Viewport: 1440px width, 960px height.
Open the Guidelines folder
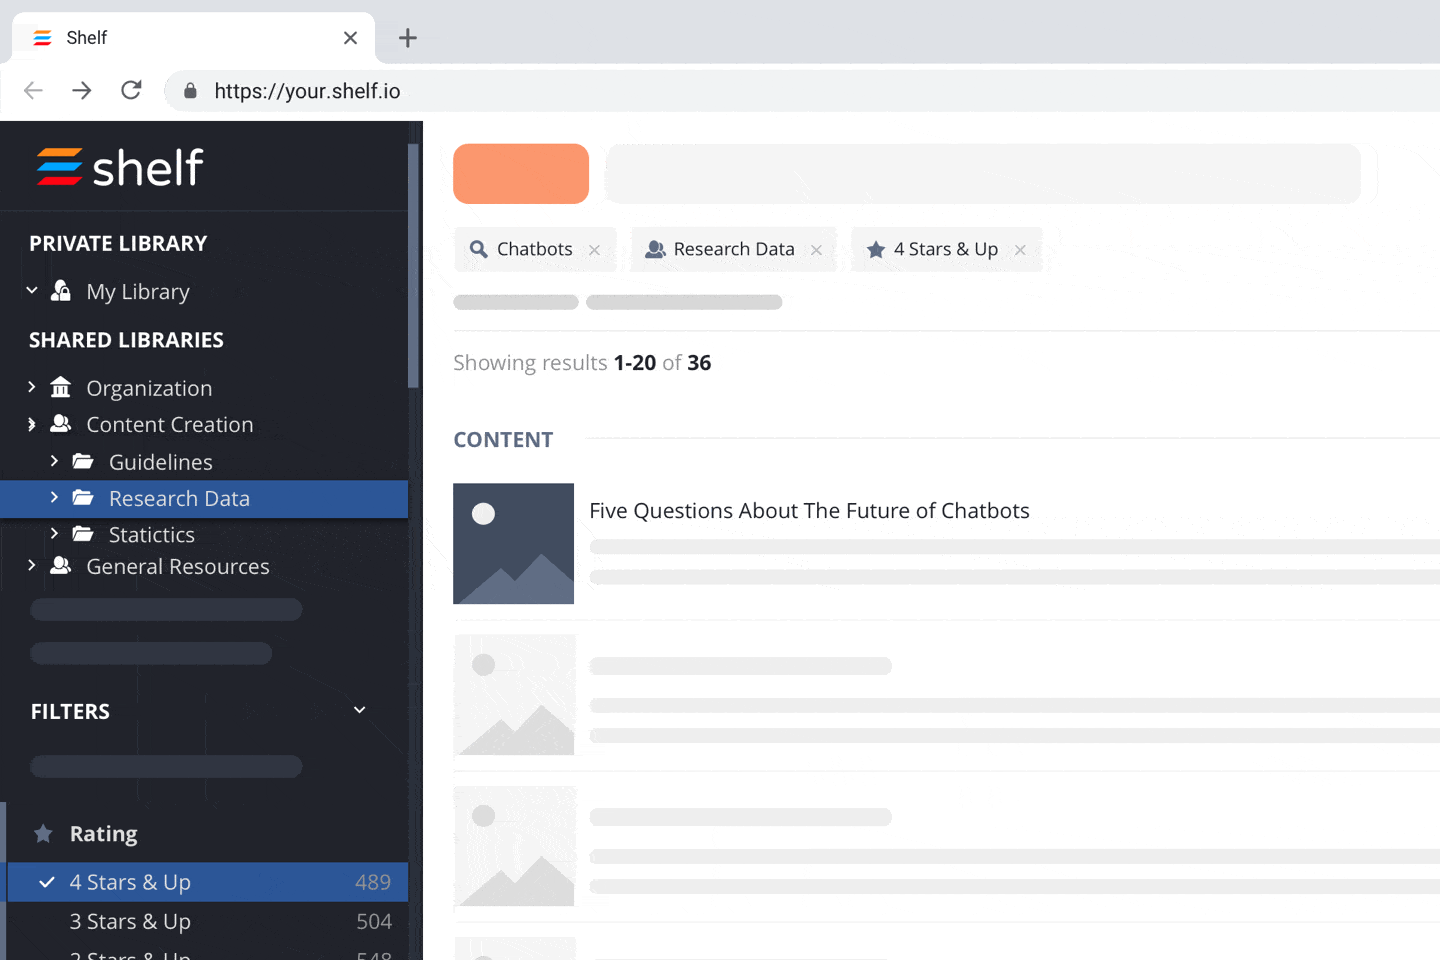tap(161, 462)
